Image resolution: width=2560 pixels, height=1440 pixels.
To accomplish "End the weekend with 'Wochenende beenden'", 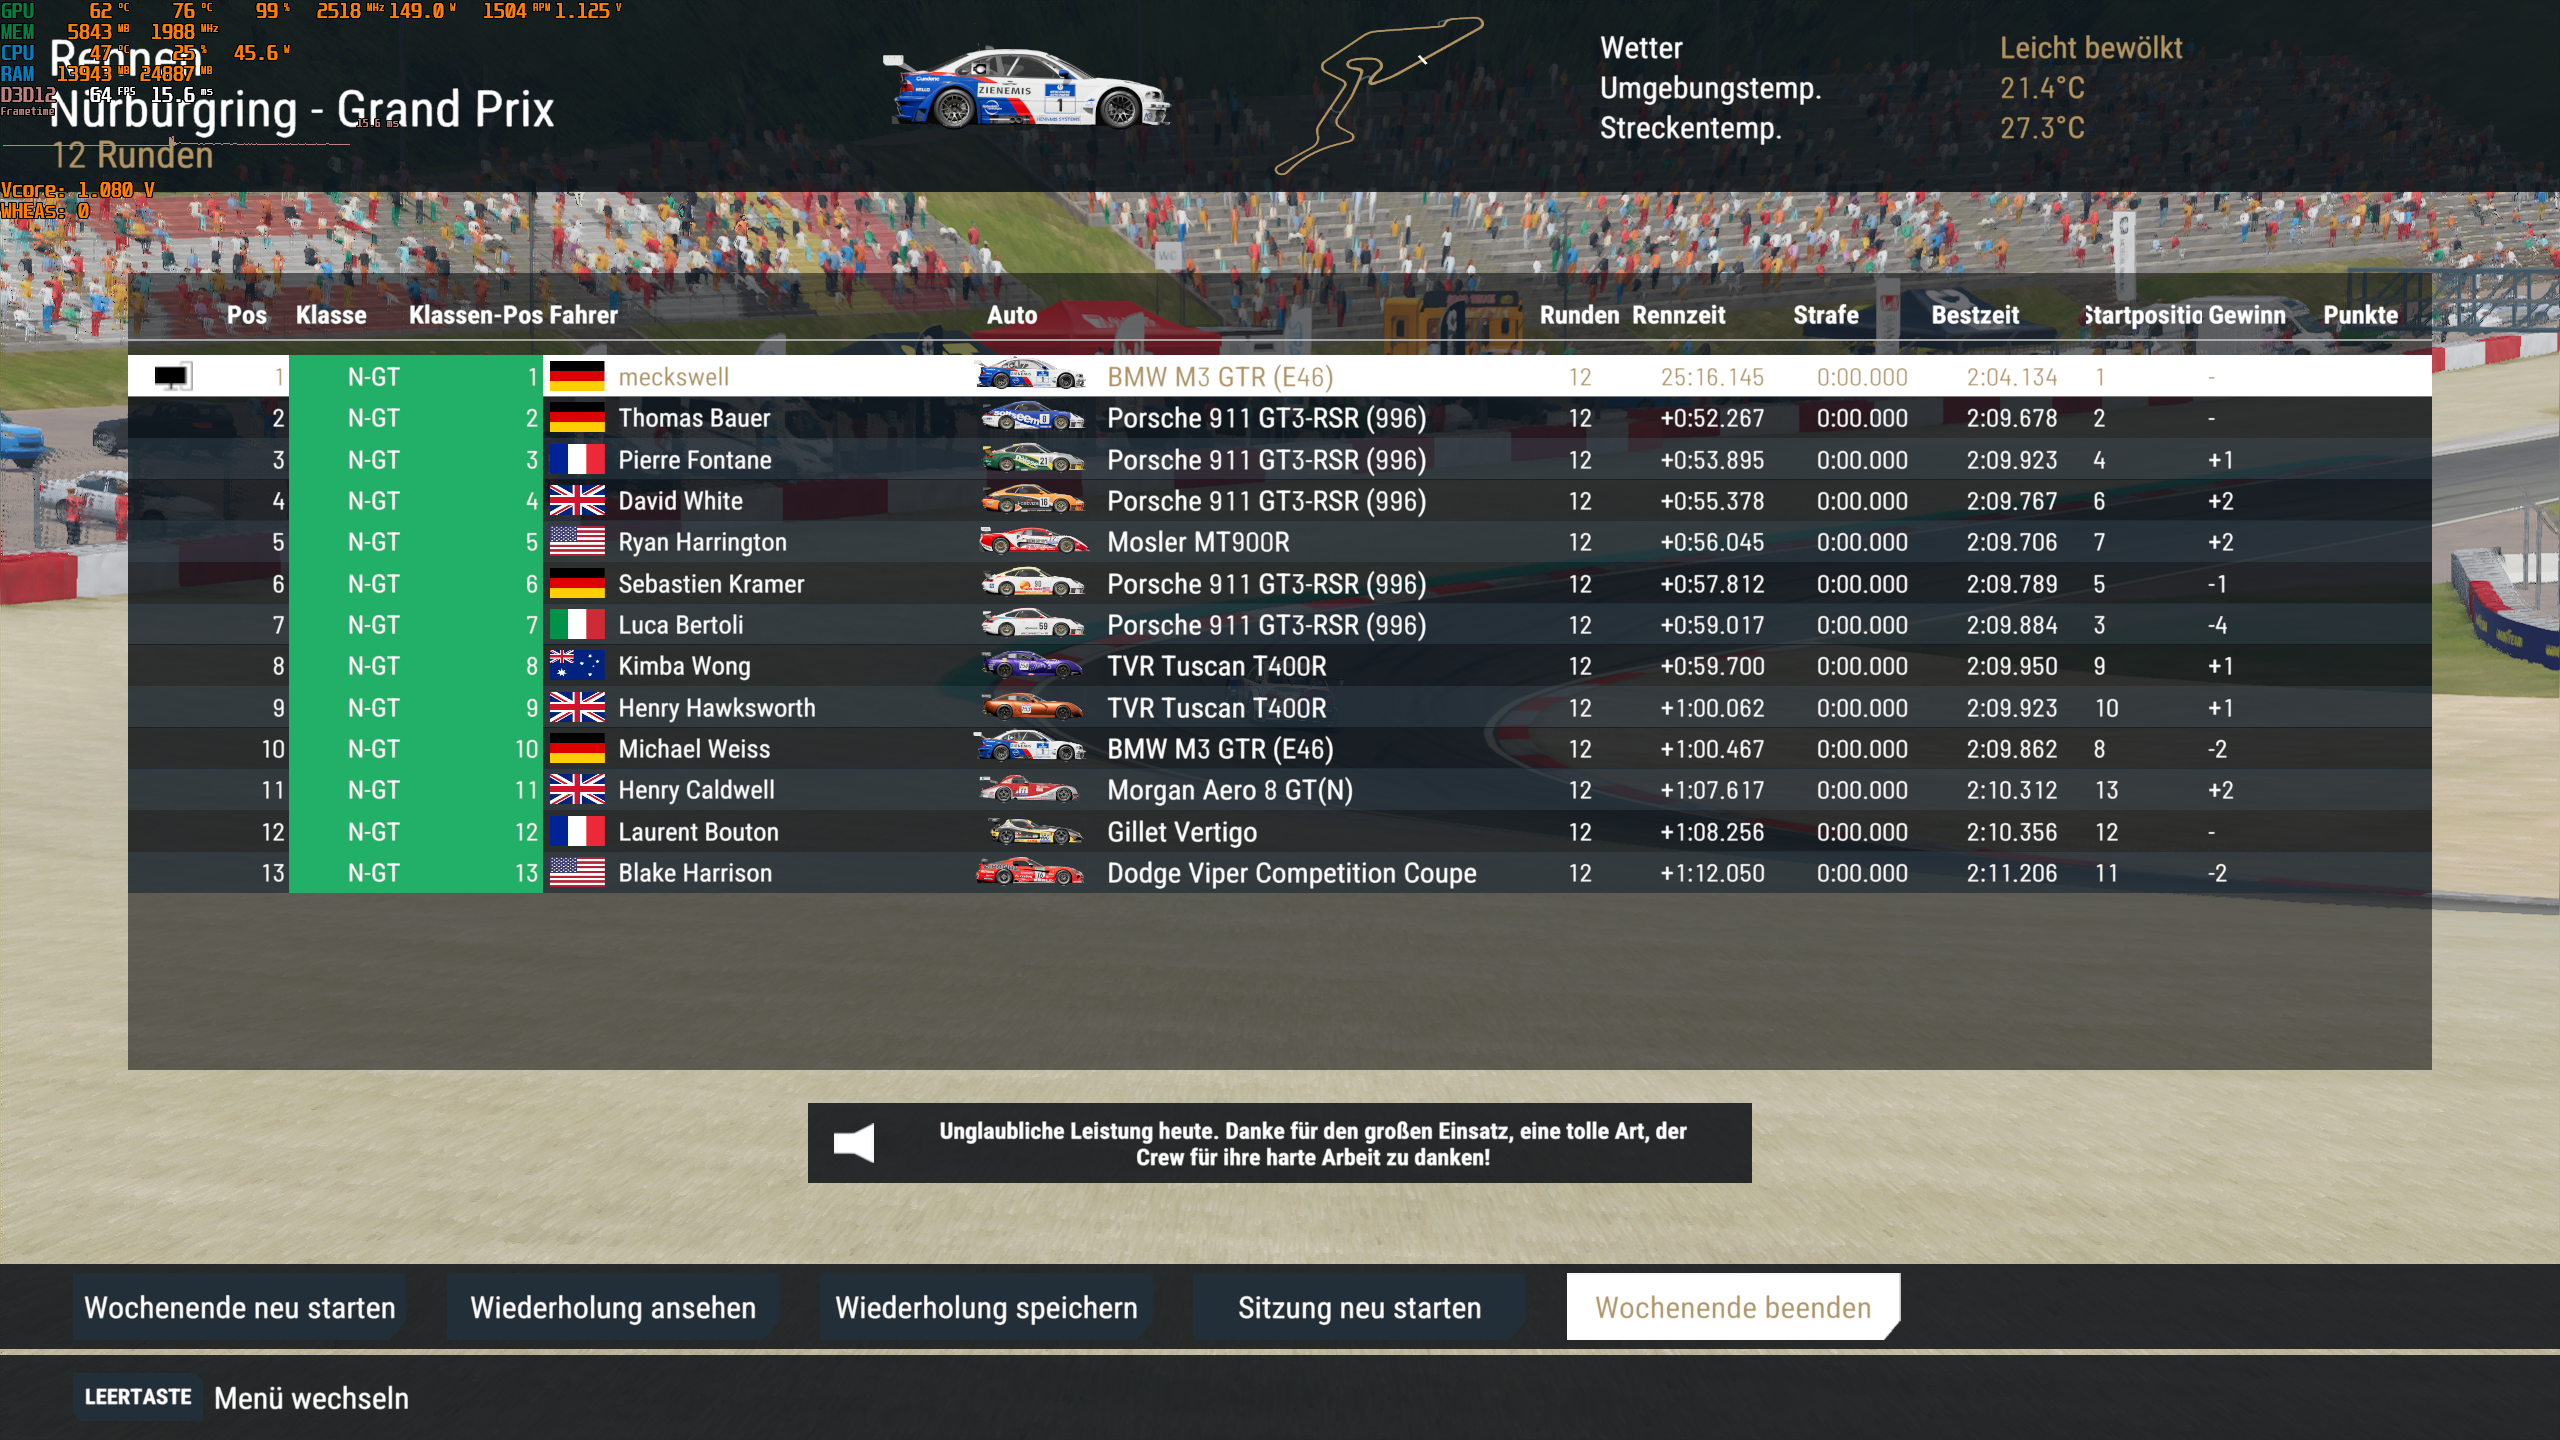I will click(1733, 1306).
